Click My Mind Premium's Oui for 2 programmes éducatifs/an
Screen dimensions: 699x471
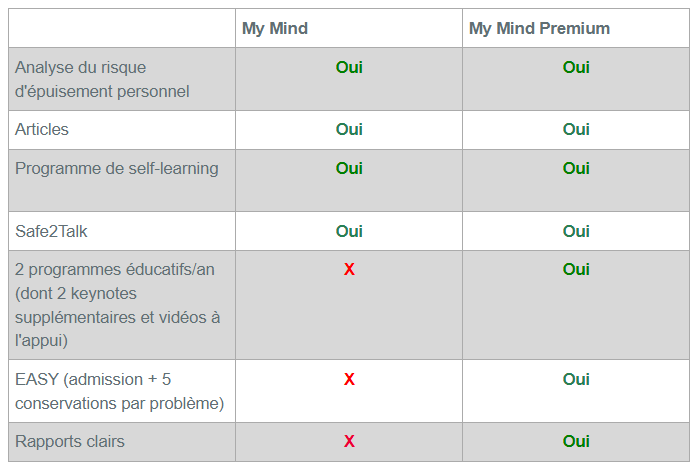(x=576, y=269)
